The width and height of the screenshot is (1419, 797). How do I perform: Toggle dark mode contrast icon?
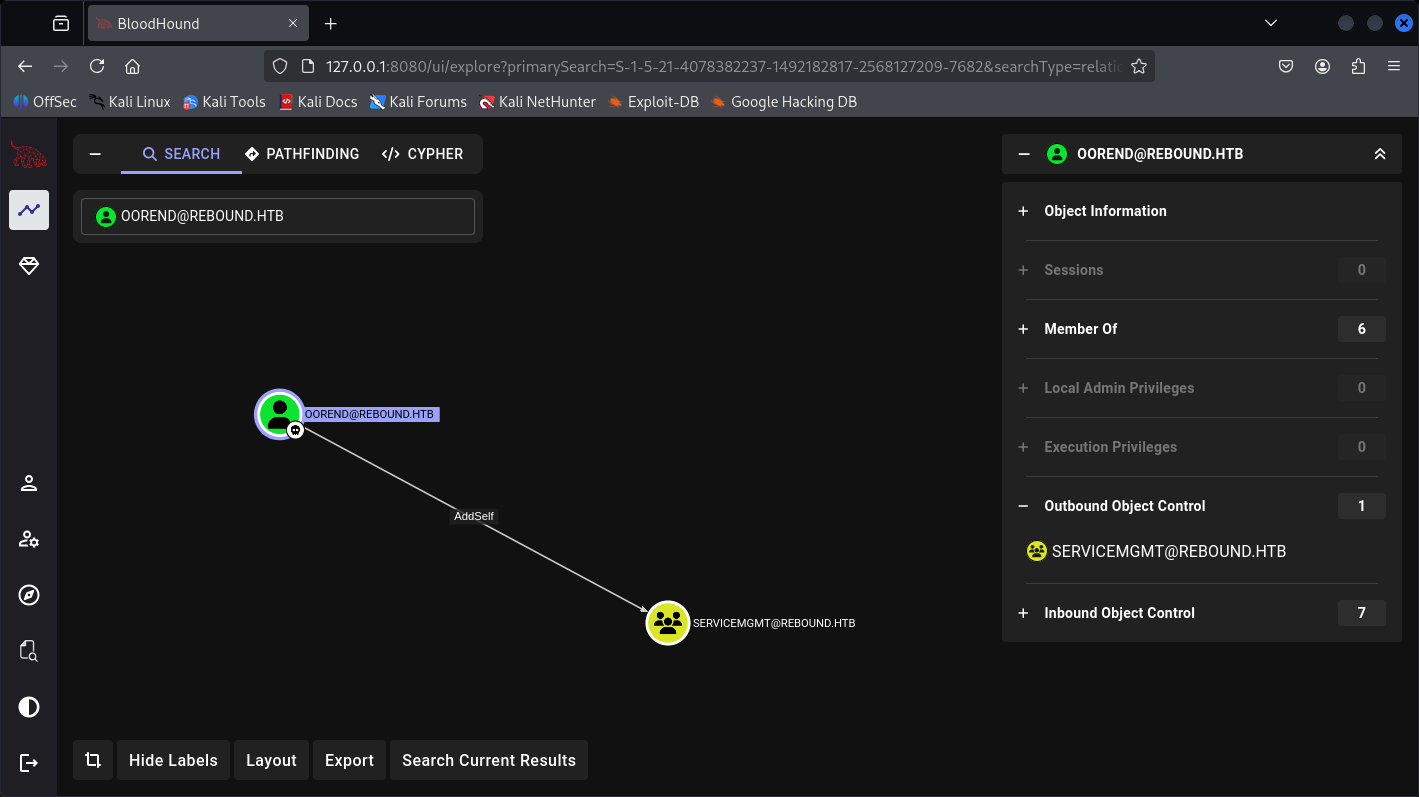coord(29,708)
